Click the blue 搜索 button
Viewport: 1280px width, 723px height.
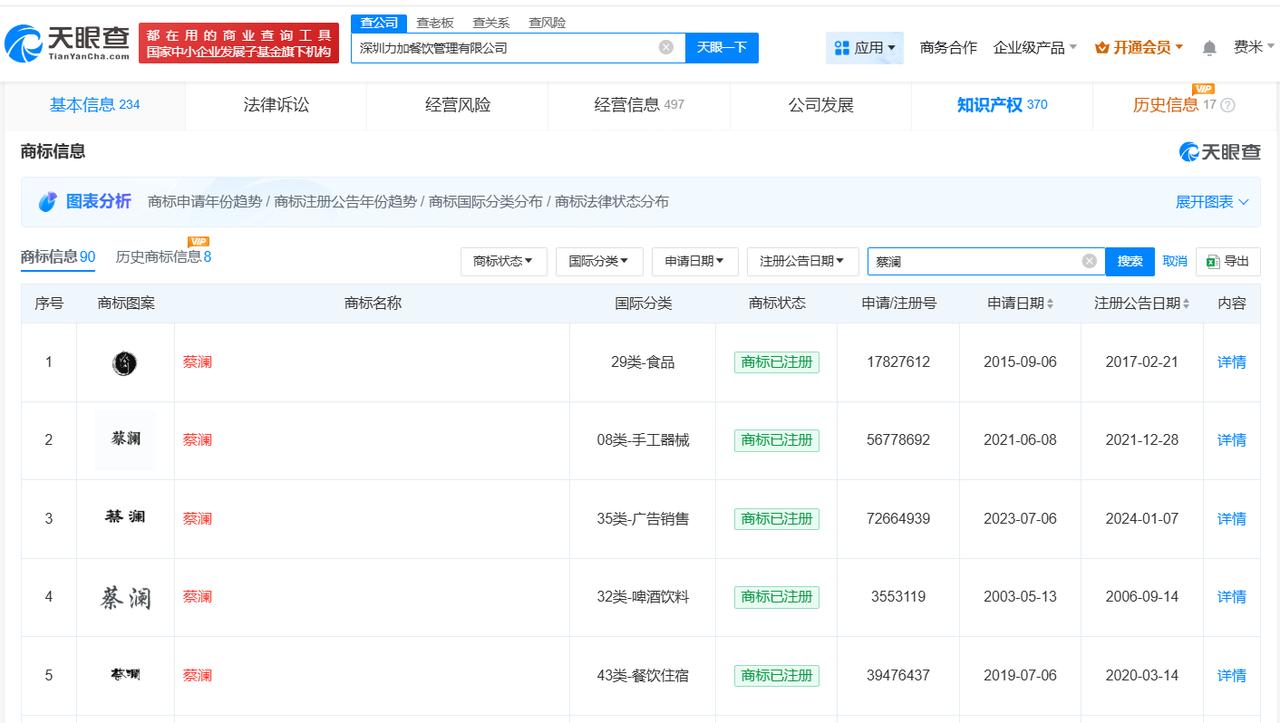[x=1130, y=261]
